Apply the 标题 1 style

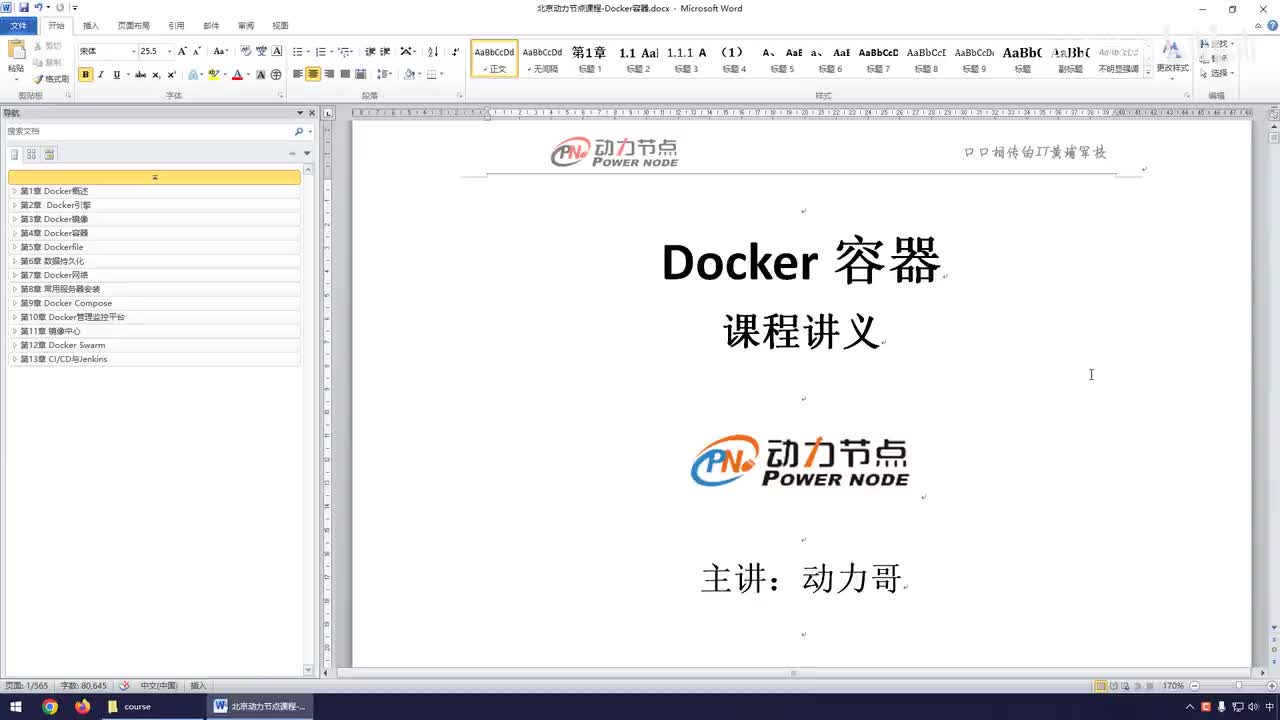(590, 59)
